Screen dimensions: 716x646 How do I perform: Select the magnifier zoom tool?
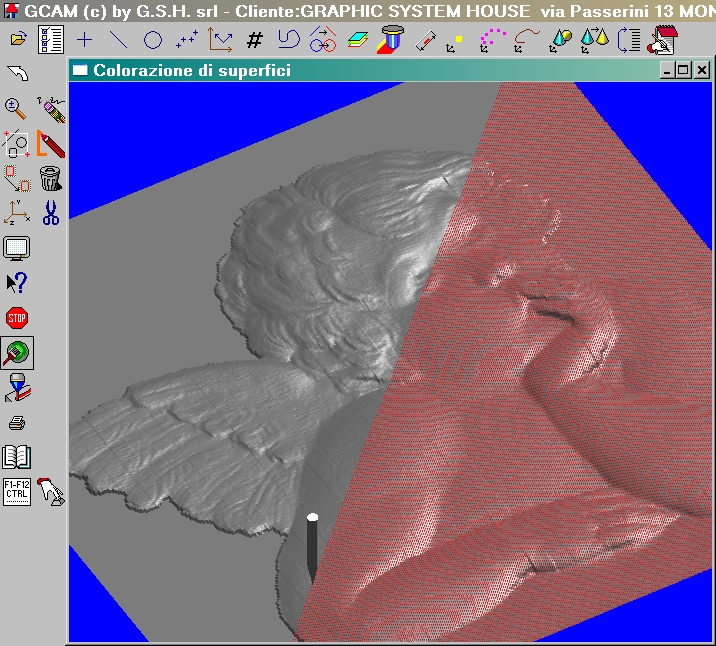point(16,109)
